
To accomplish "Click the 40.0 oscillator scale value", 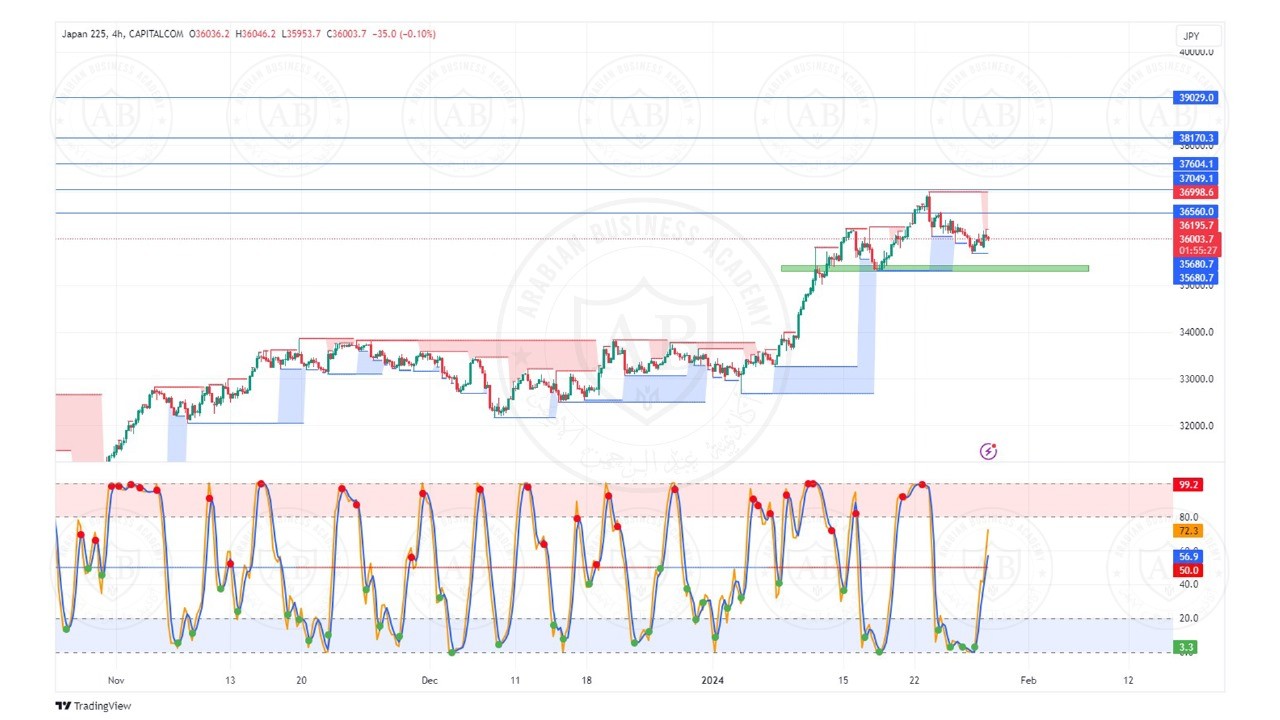I will click(x=1189, y=585).
